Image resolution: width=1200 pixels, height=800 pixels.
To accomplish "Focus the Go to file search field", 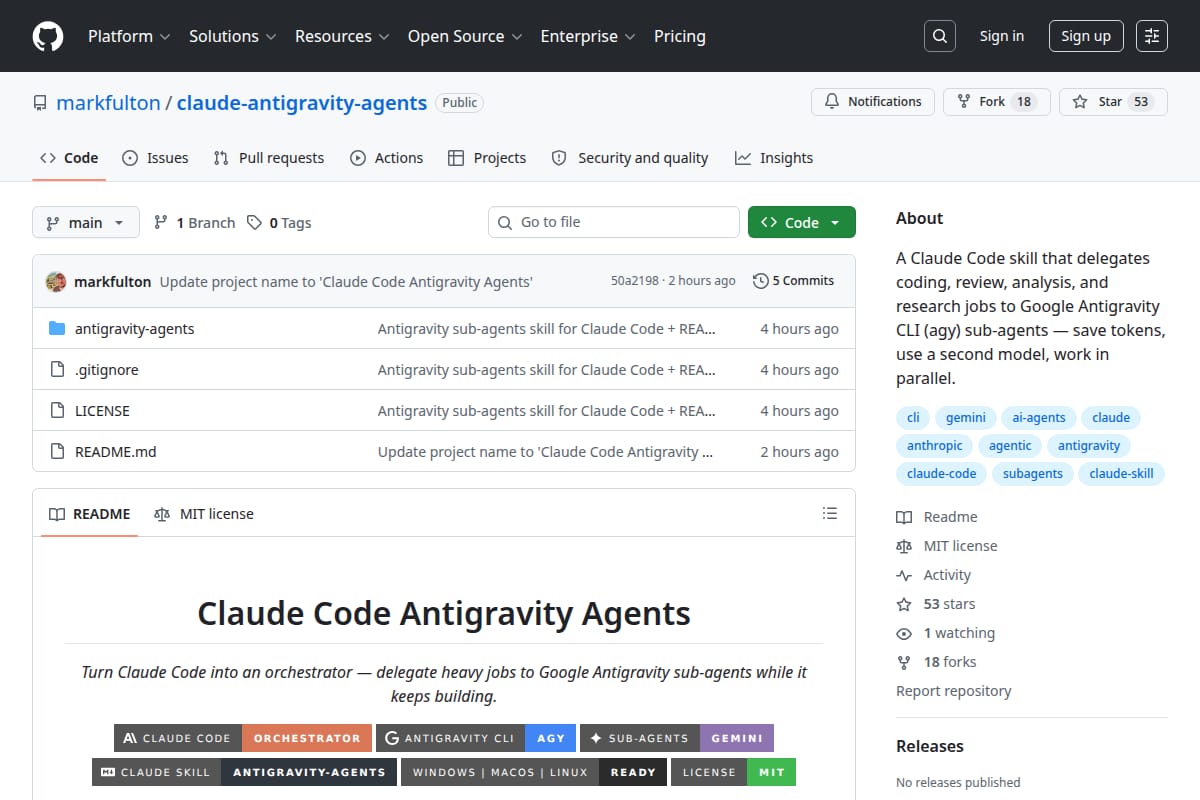I will click(x=614, y=222).
